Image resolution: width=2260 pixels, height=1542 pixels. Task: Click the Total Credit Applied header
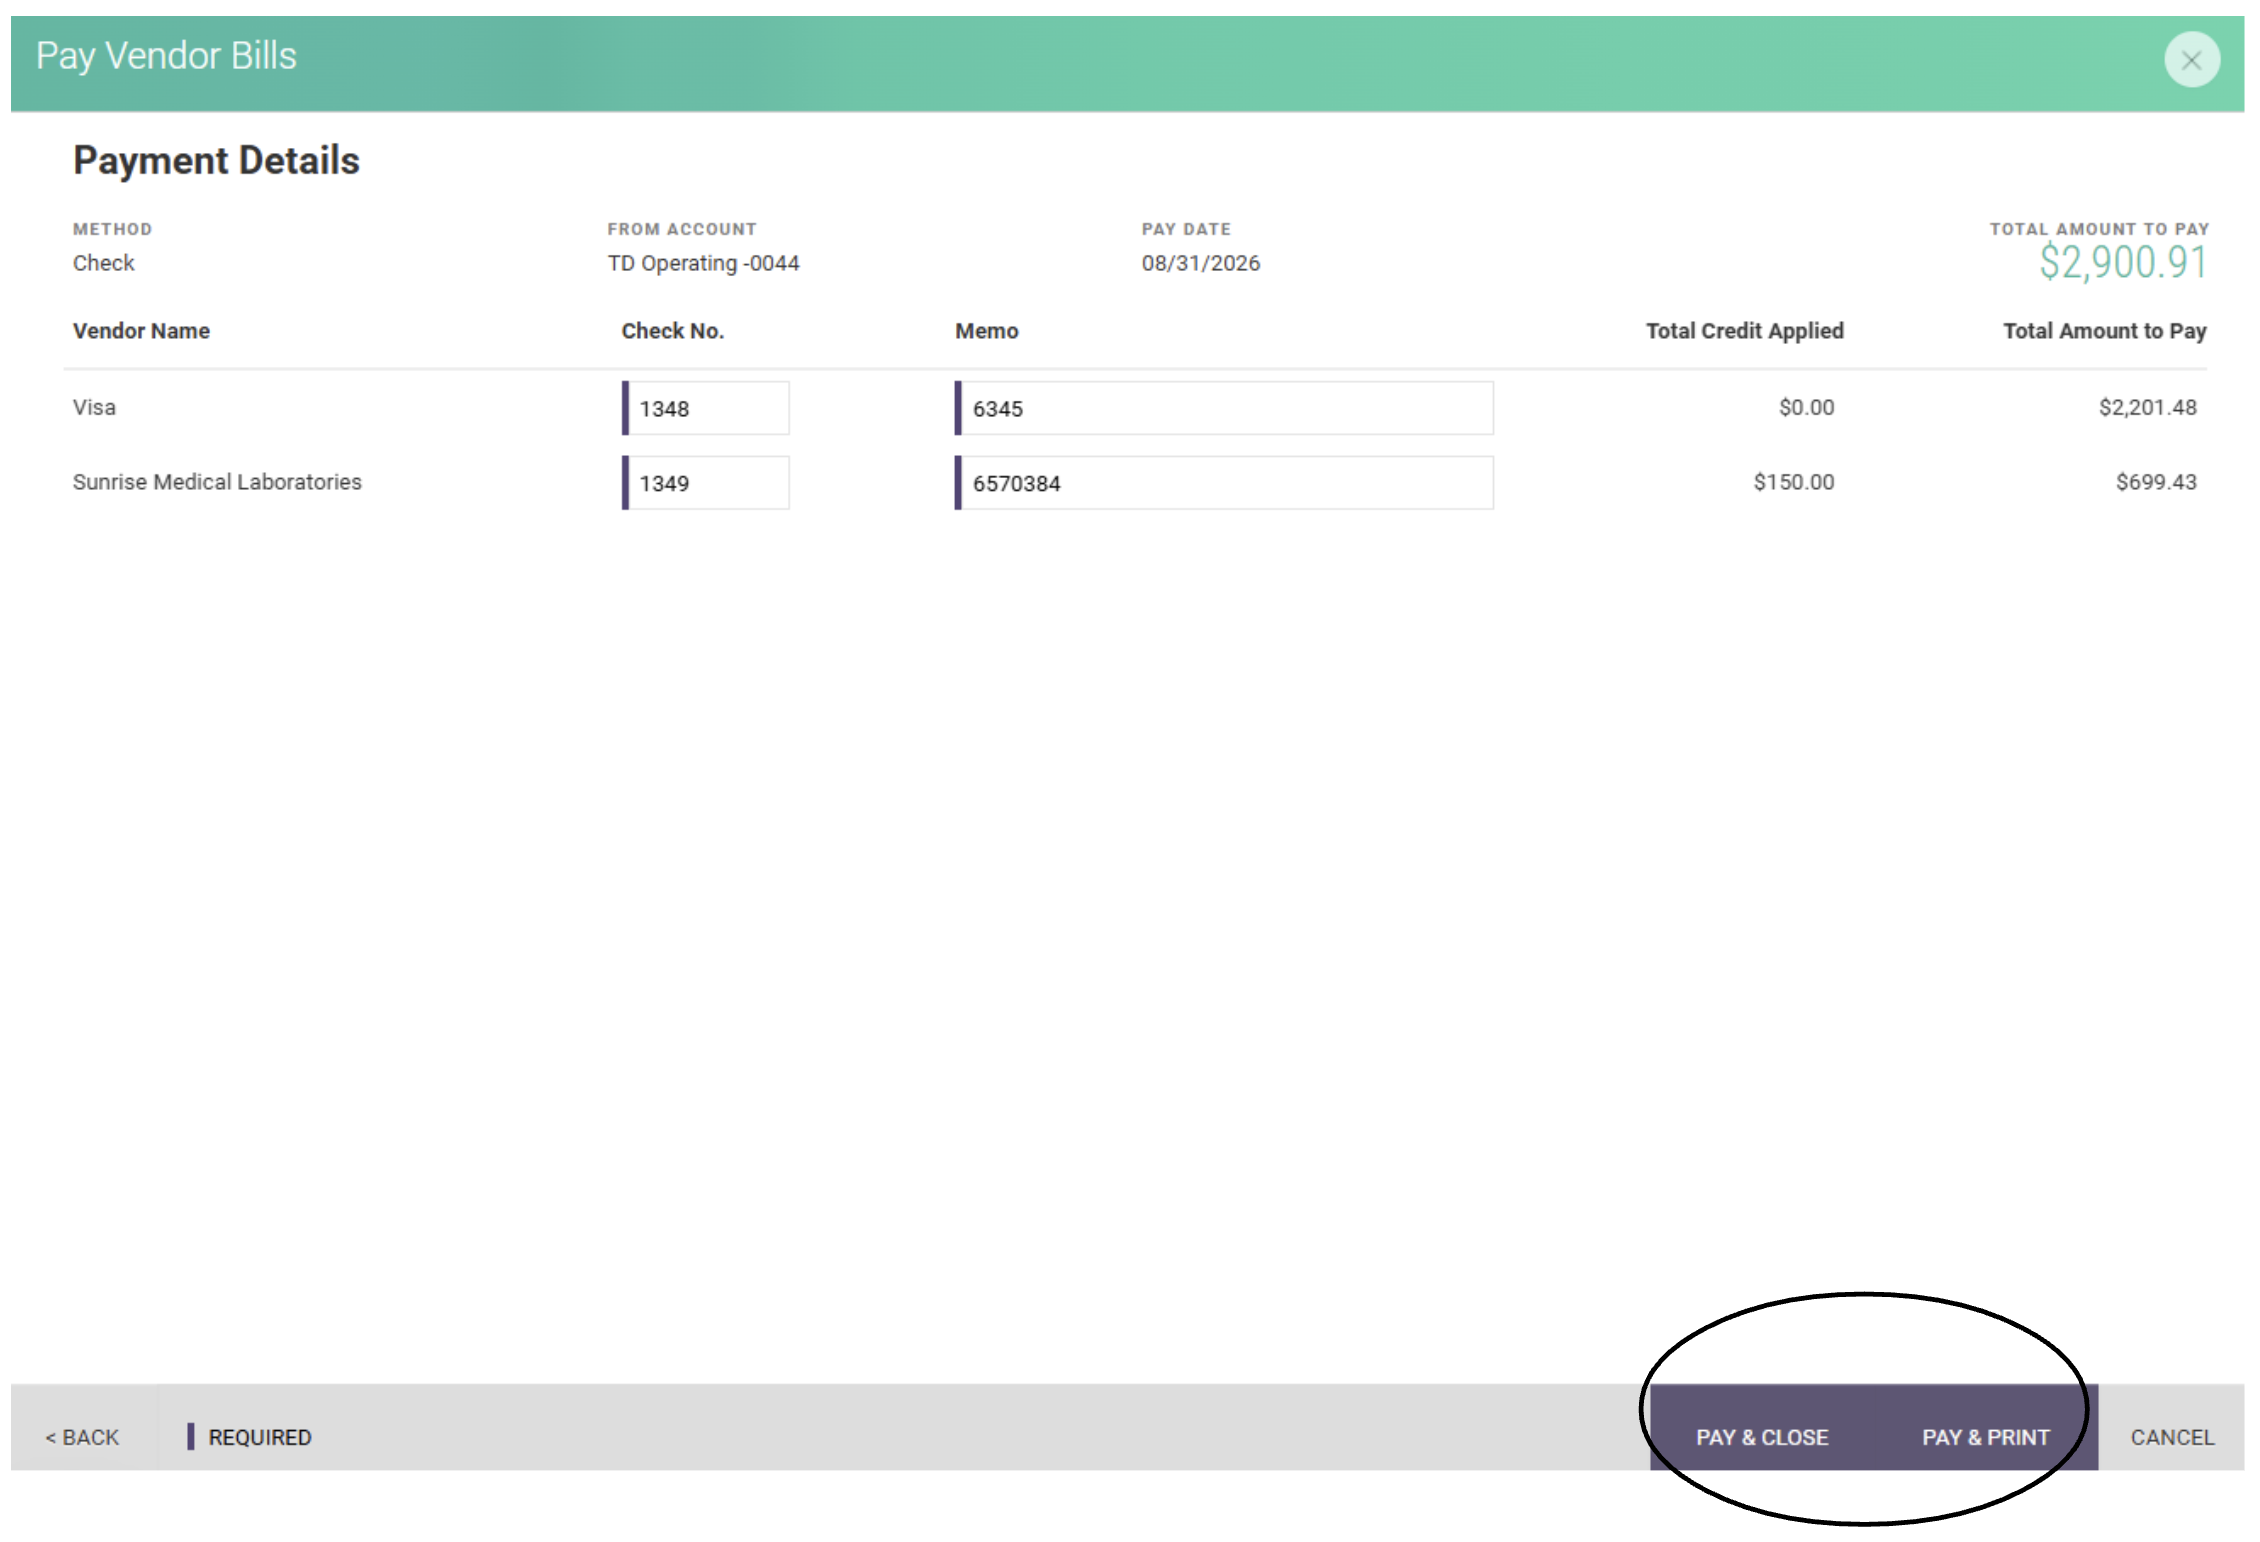point(1745,331)
